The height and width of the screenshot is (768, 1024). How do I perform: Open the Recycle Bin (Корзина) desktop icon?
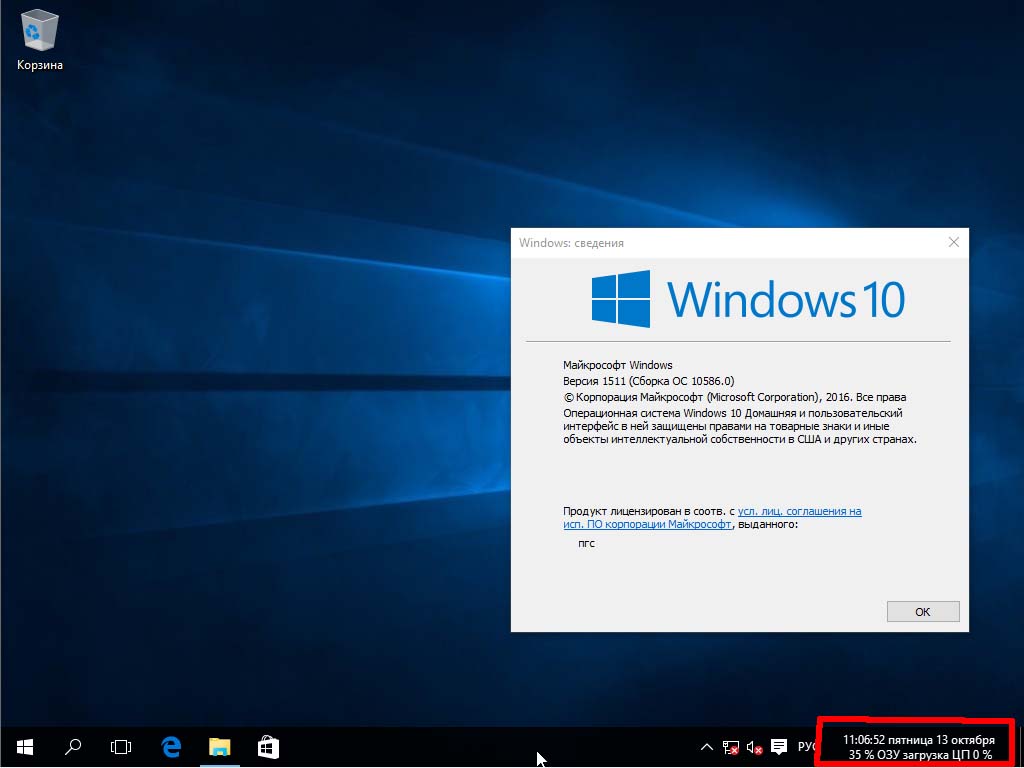coord(40,39)
